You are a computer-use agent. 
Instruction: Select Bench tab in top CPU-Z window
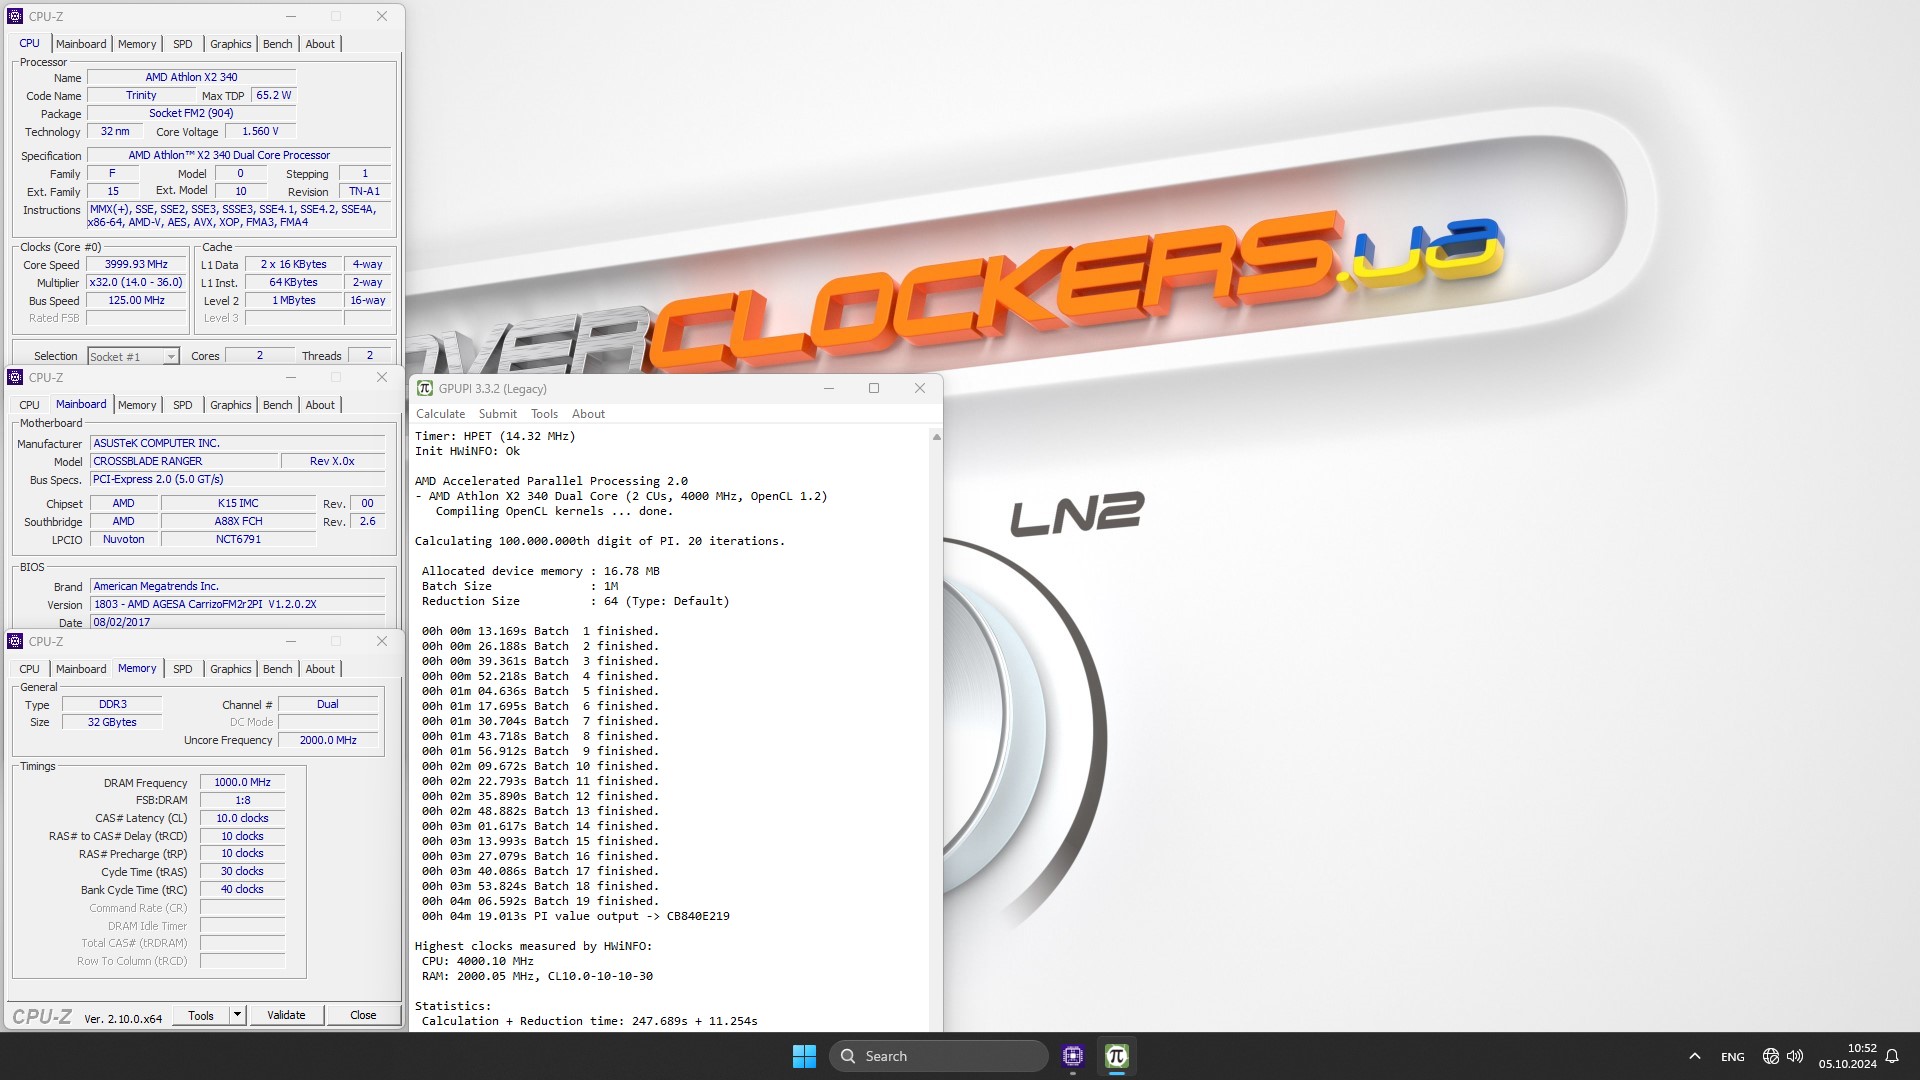tap(278, 44)
